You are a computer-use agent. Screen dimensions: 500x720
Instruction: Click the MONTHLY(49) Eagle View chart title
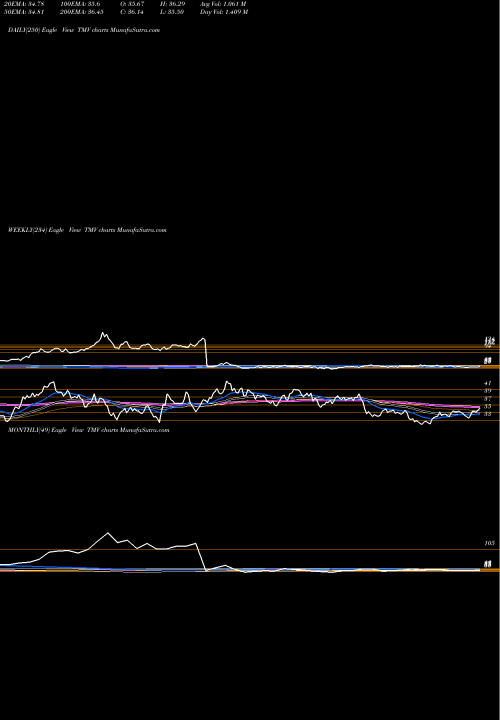[x=89, y=430]
